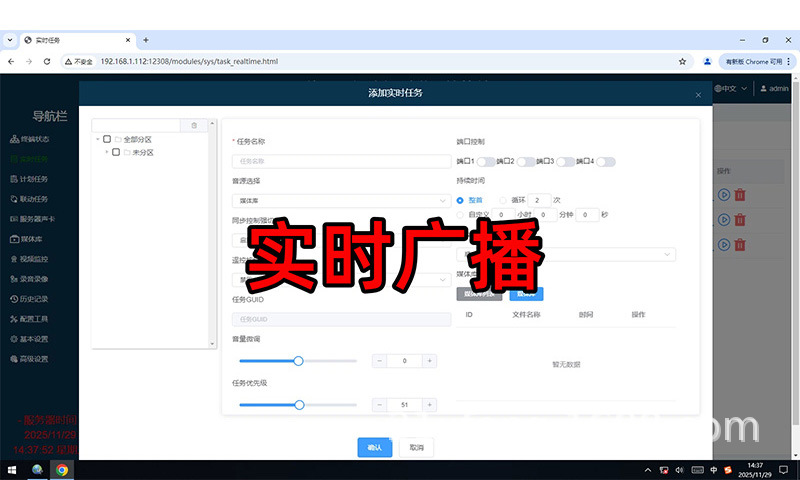Image resolution: width=800 pixels, height=480 pixels.
Task: Click the Chrome icon in the taskbar
Action: pos(62,470)
